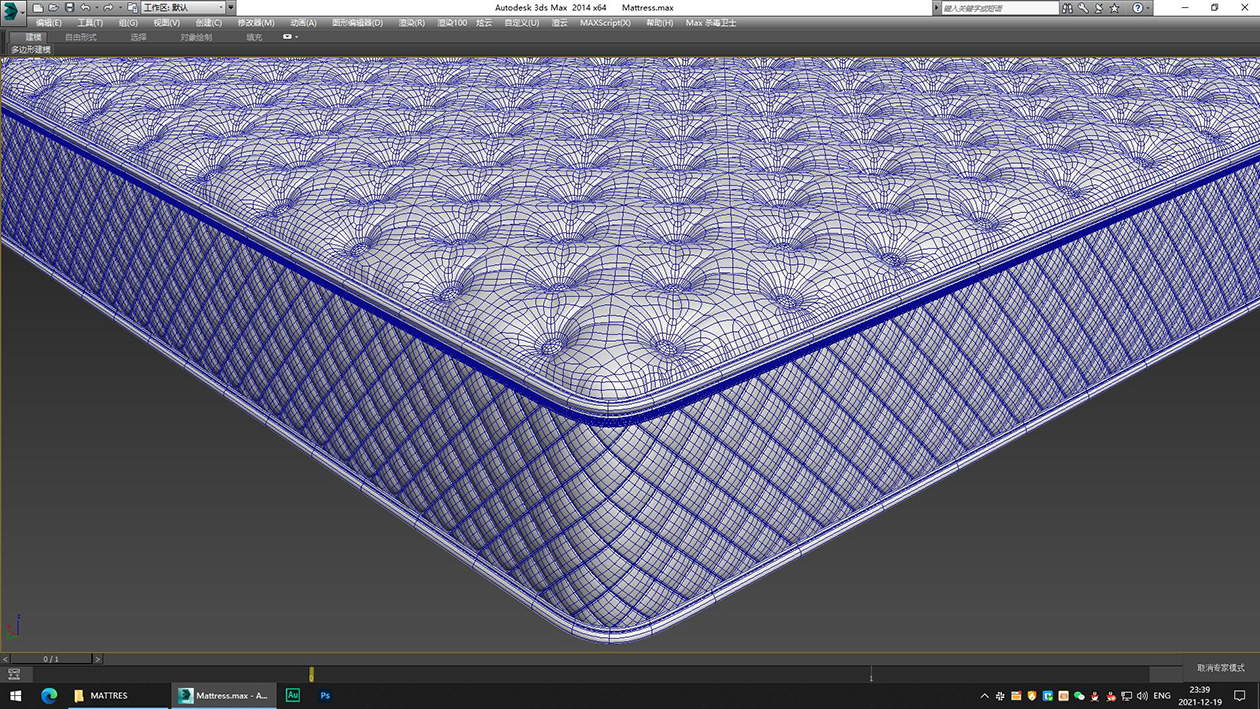Image resolution: width=1260 pixels, height=709 pixels.
Task: Open the 组(G) menu
Action: (x=128, y=23)
